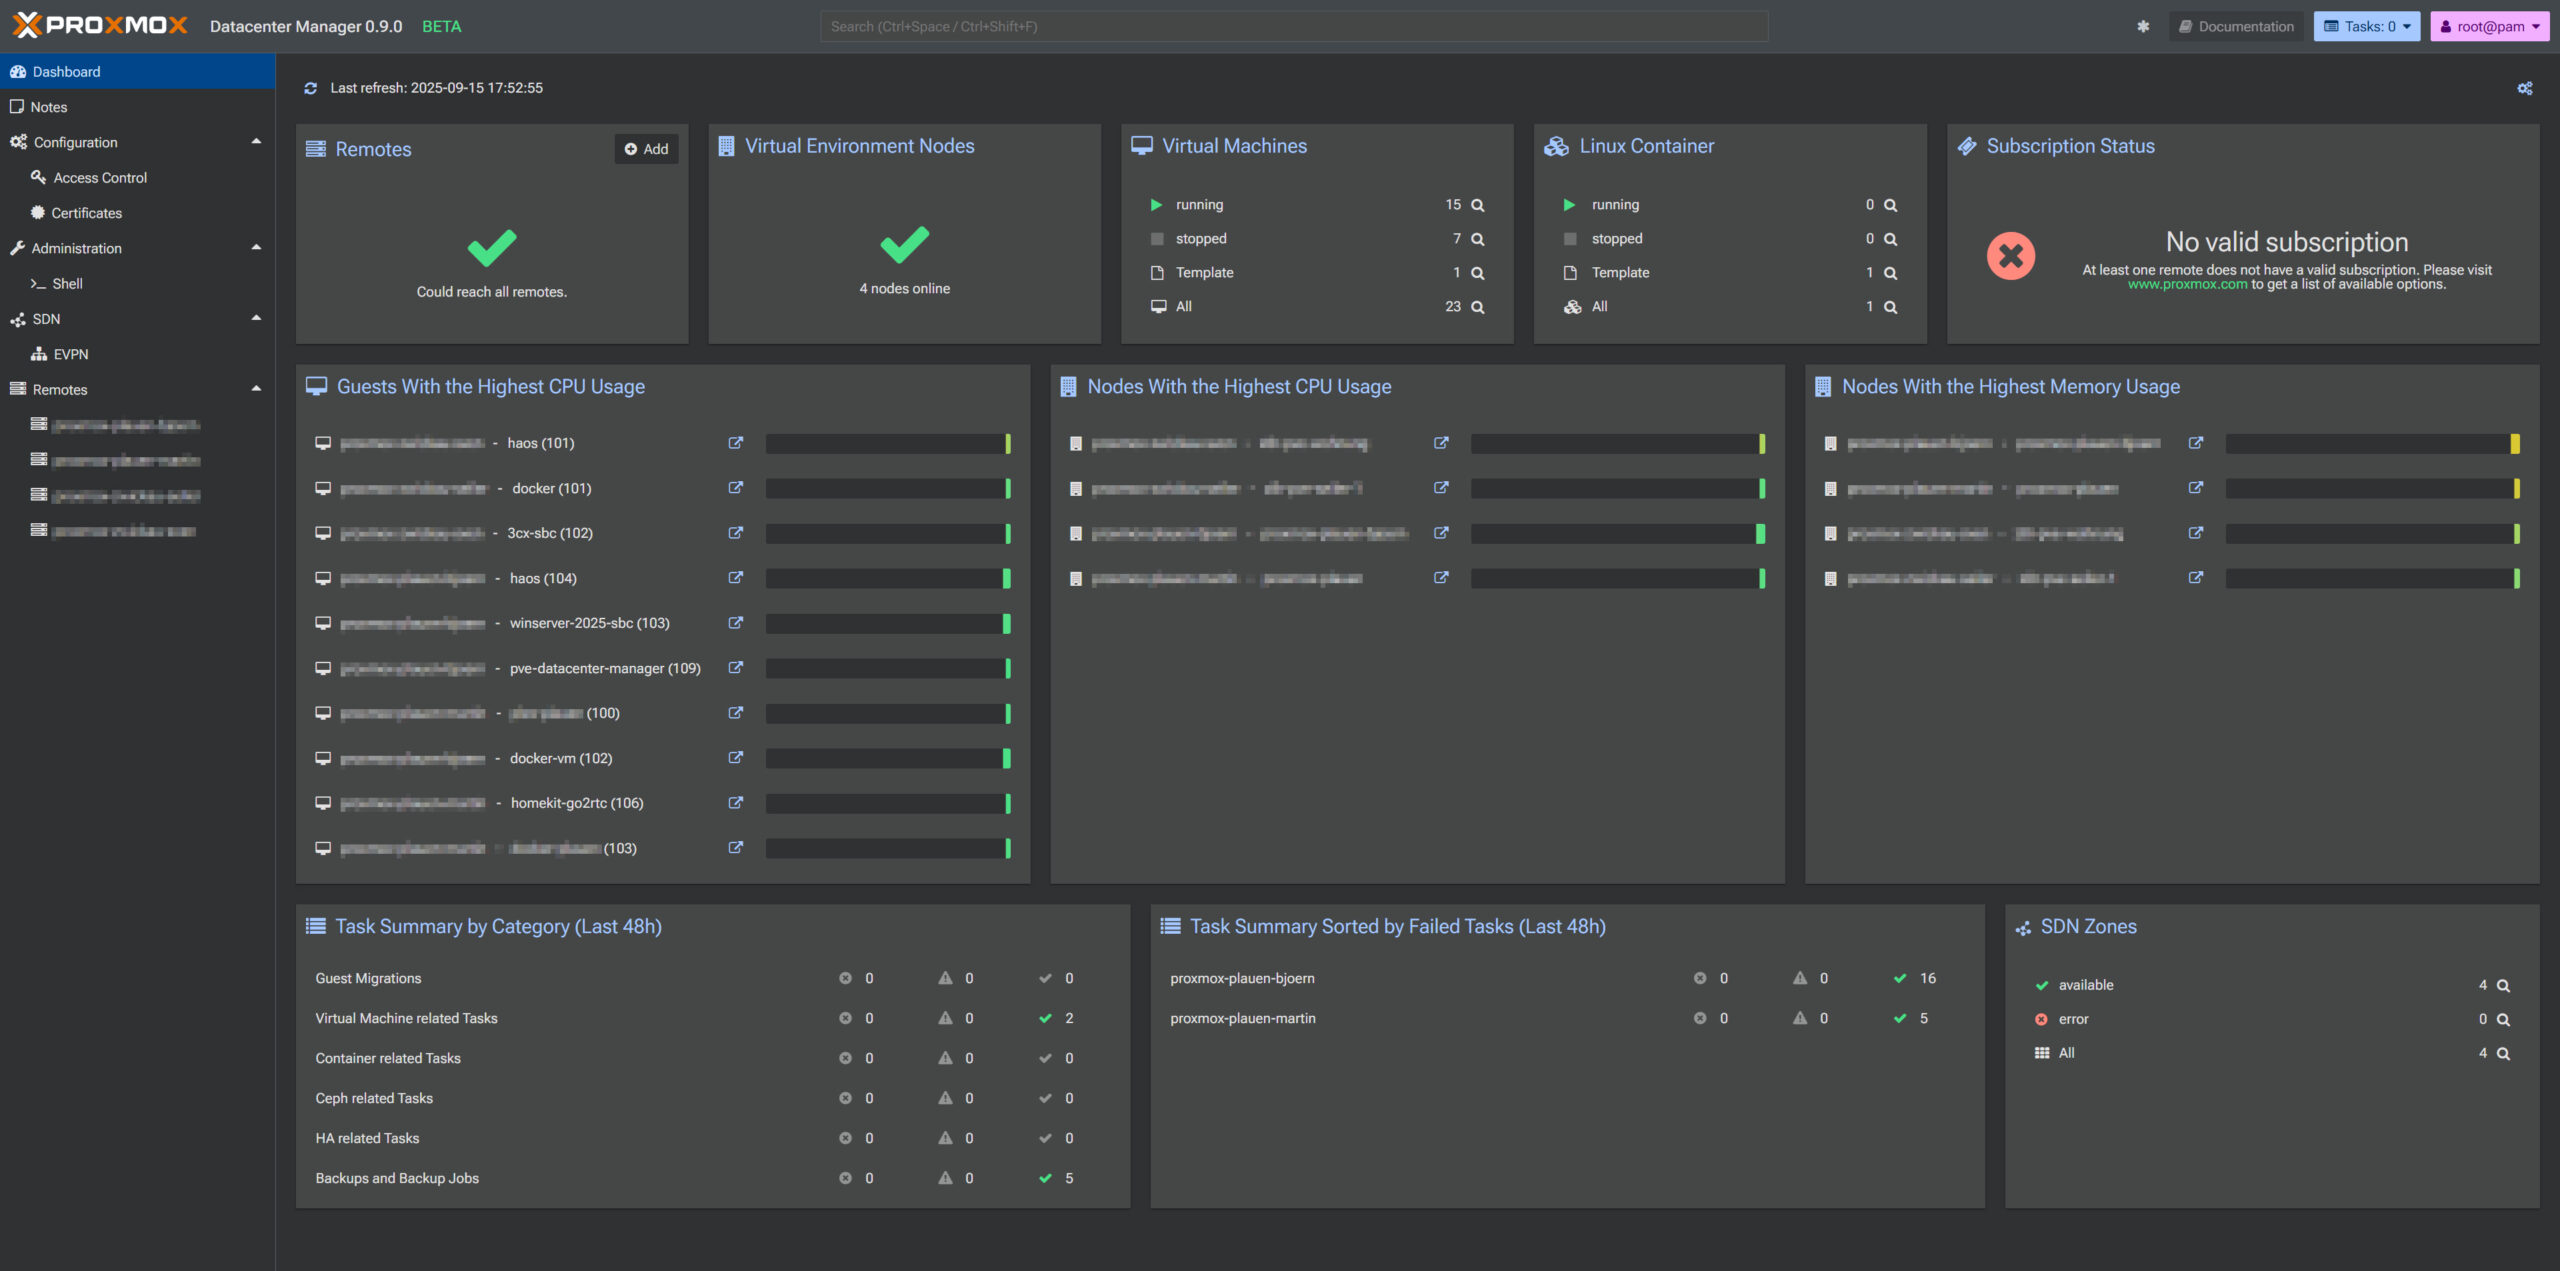
Task: Open haos (101) guest external link icon
Action: click(736, 443)
